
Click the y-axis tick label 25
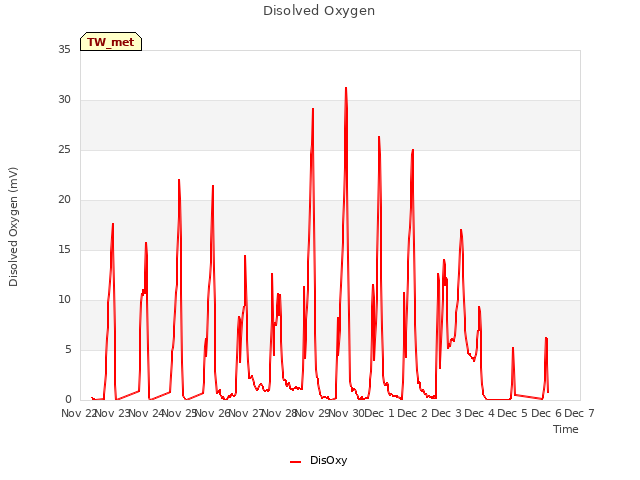point(64,150)
